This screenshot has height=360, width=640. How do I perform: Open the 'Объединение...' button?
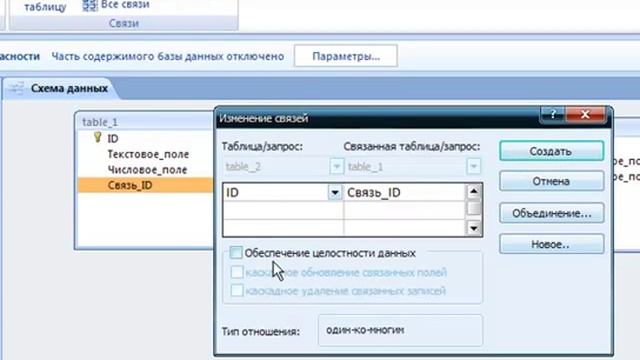[551, 213]
